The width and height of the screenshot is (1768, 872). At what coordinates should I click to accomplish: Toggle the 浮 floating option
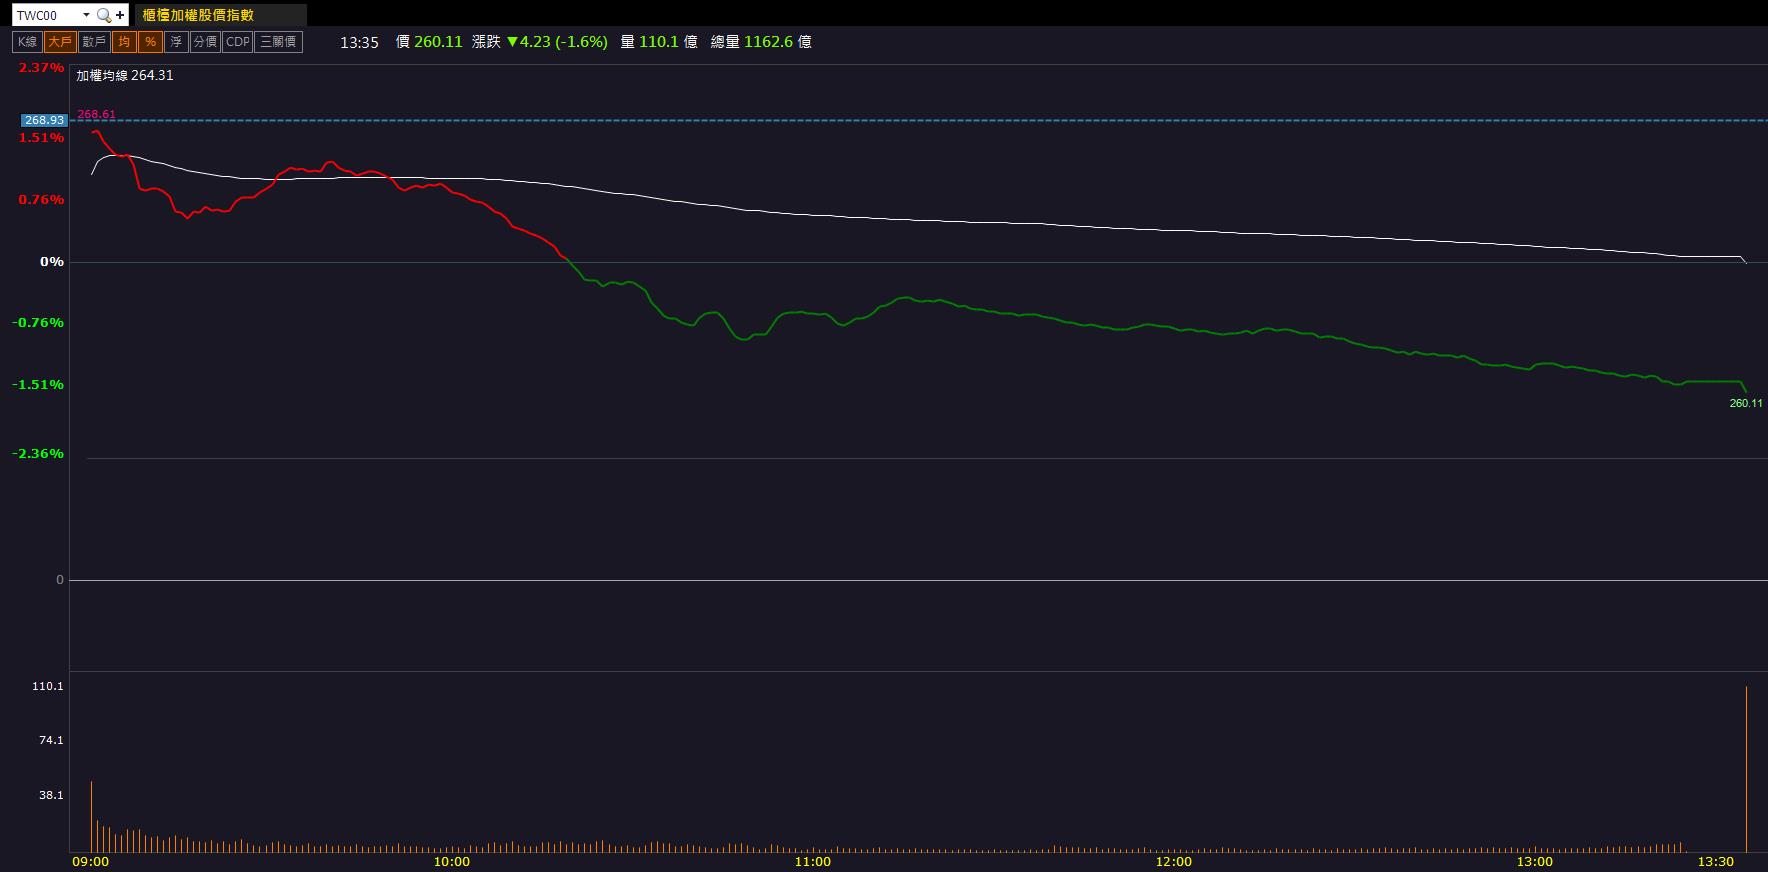pyautogui.click(x=176, y=42)
